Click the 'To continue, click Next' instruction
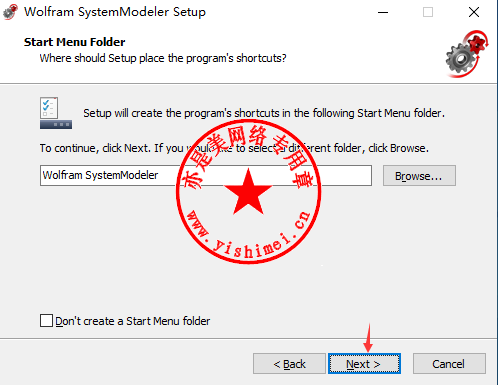Image resolution: width=498 pixels, height=385 pixels. pos(234,148)
